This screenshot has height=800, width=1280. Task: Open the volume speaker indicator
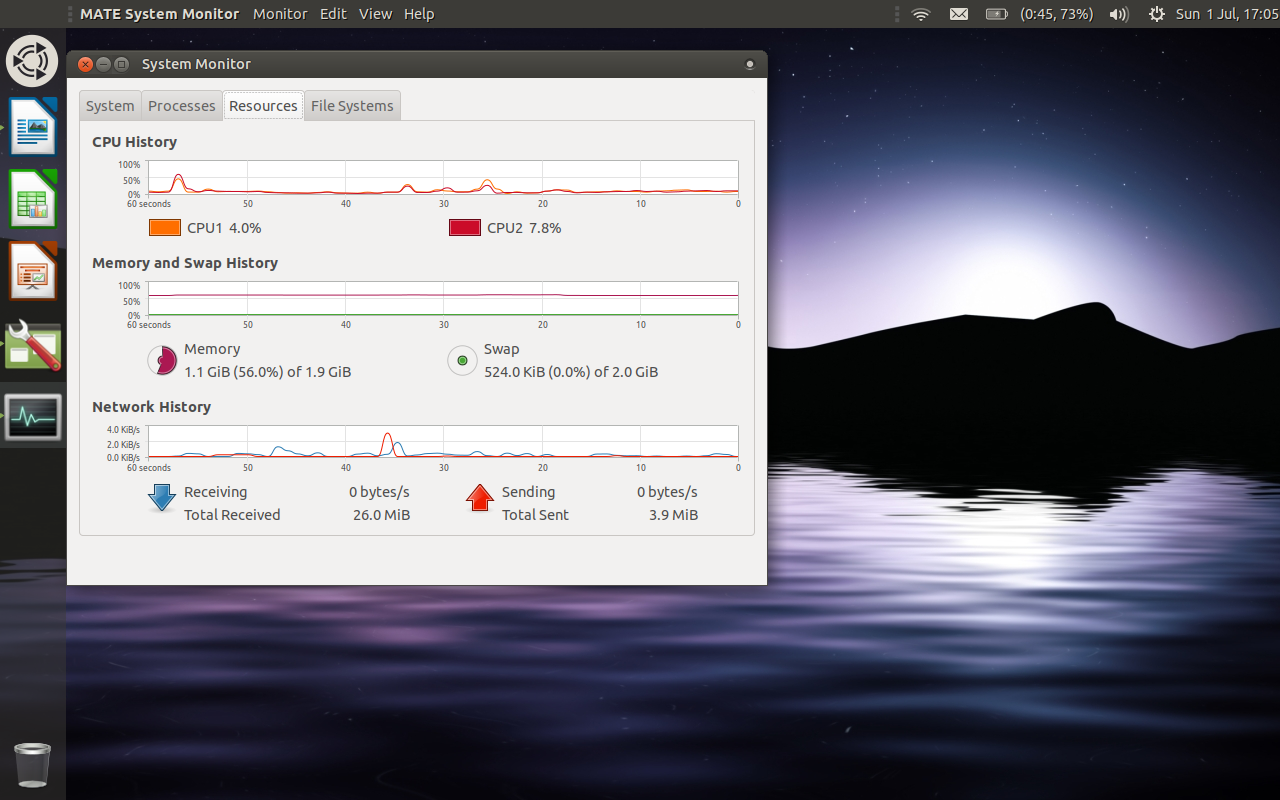coord(1119,14)
